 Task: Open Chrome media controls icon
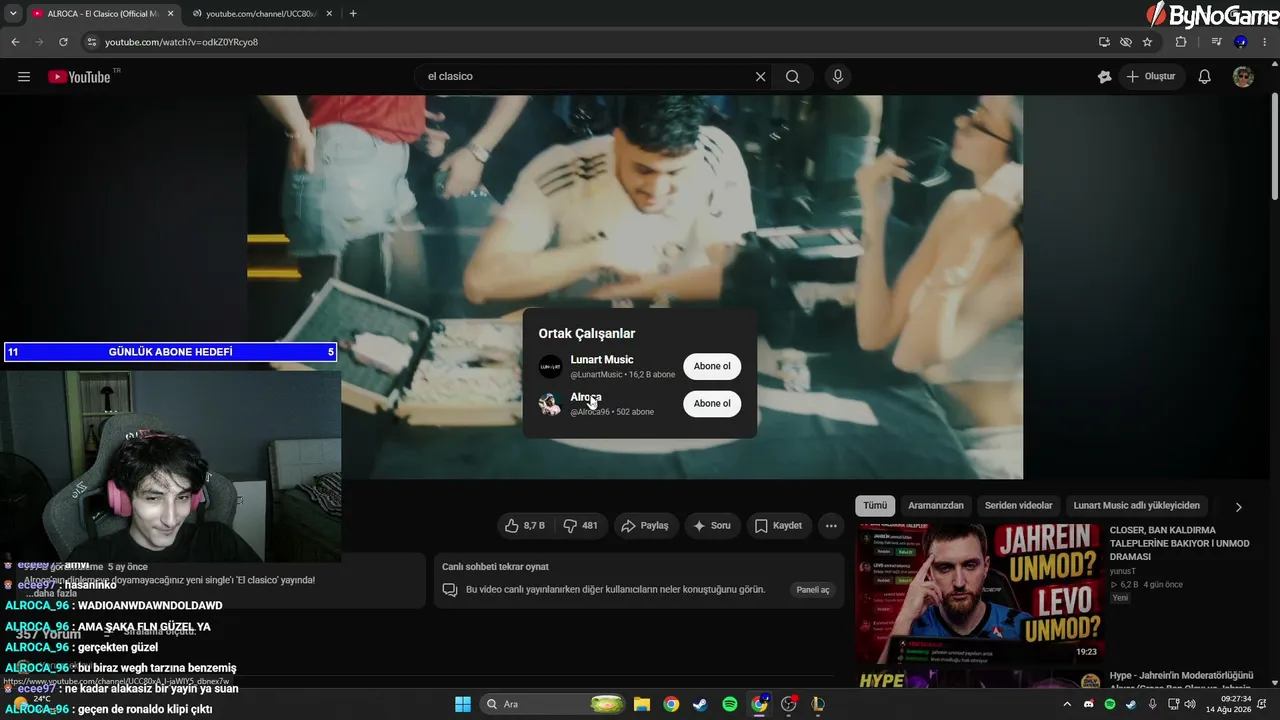1216,42
